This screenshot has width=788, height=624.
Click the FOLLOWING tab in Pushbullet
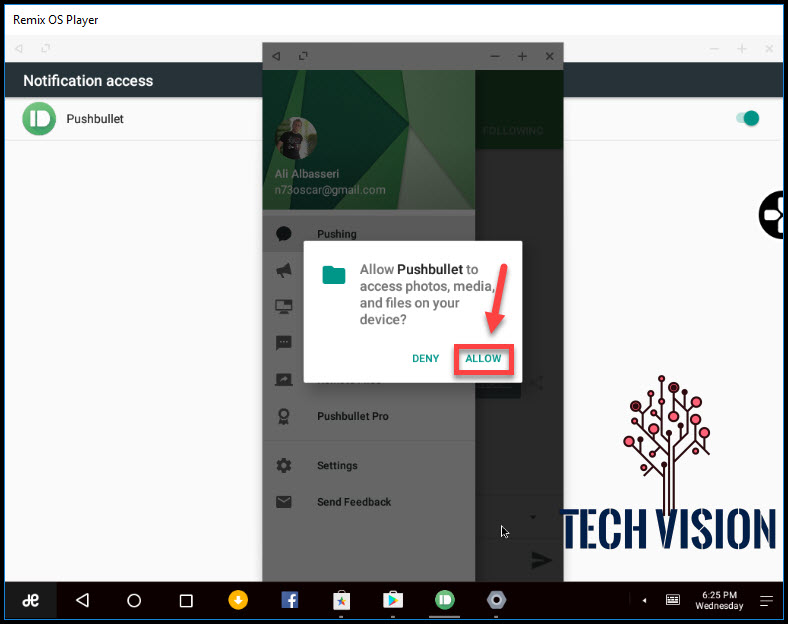tap(513, 131)
